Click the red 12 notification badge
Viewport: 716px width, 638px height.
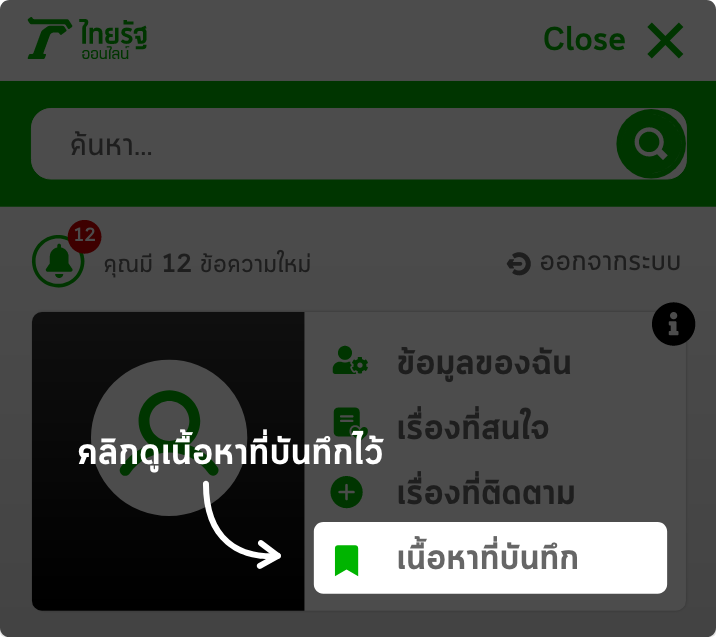click(x=84, y=236)
